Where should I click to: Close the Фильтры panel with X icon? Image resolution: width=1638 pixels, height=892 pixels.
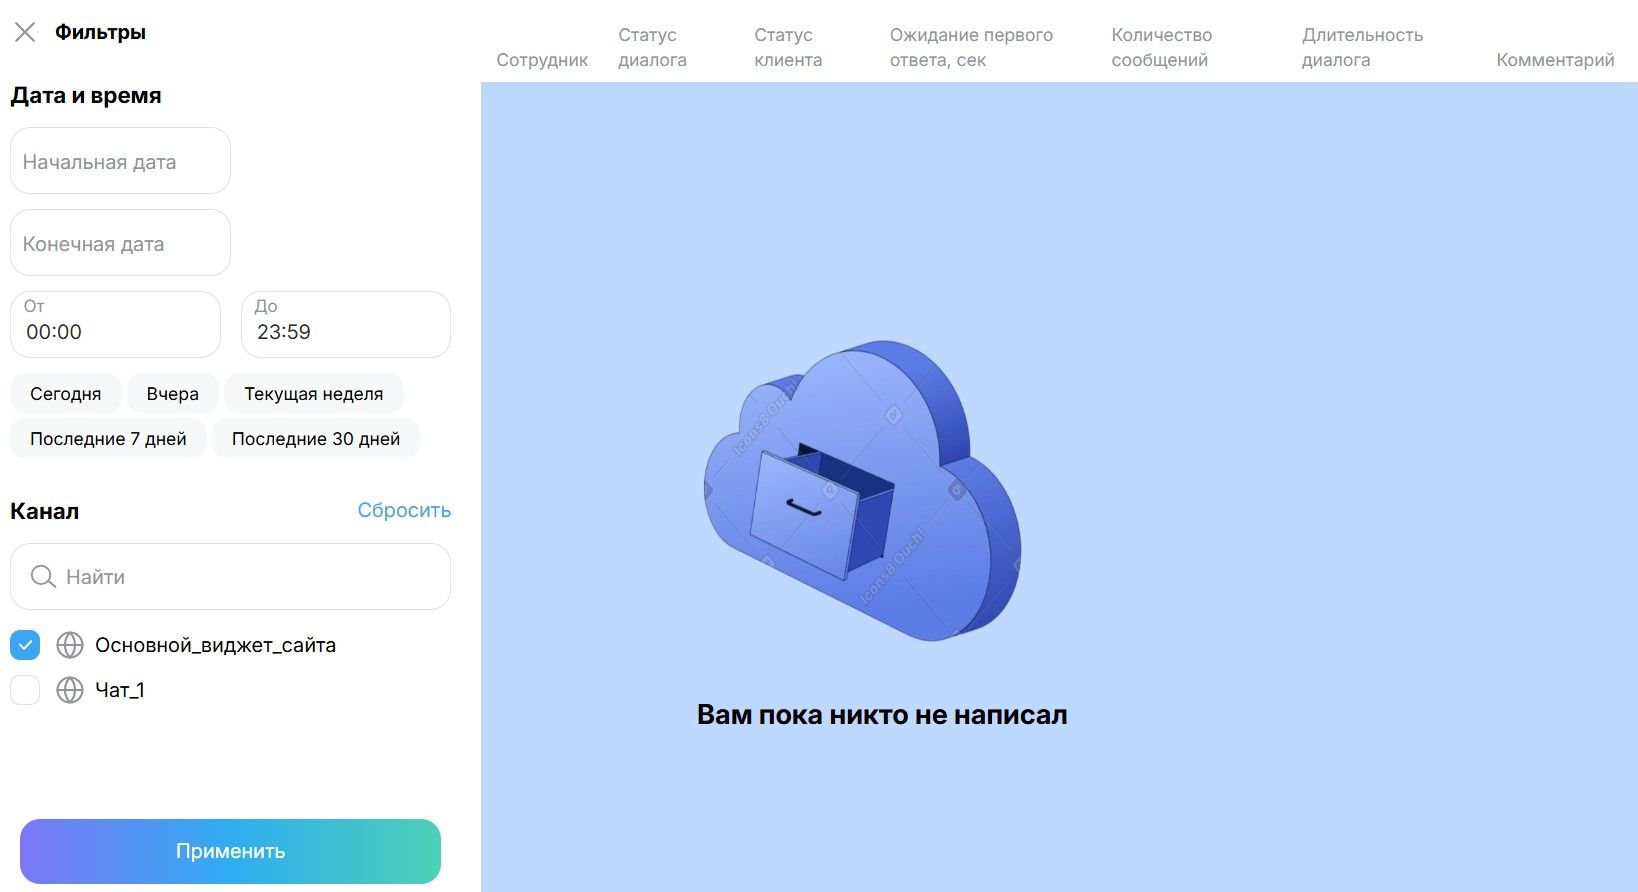(x=25, y=32)
